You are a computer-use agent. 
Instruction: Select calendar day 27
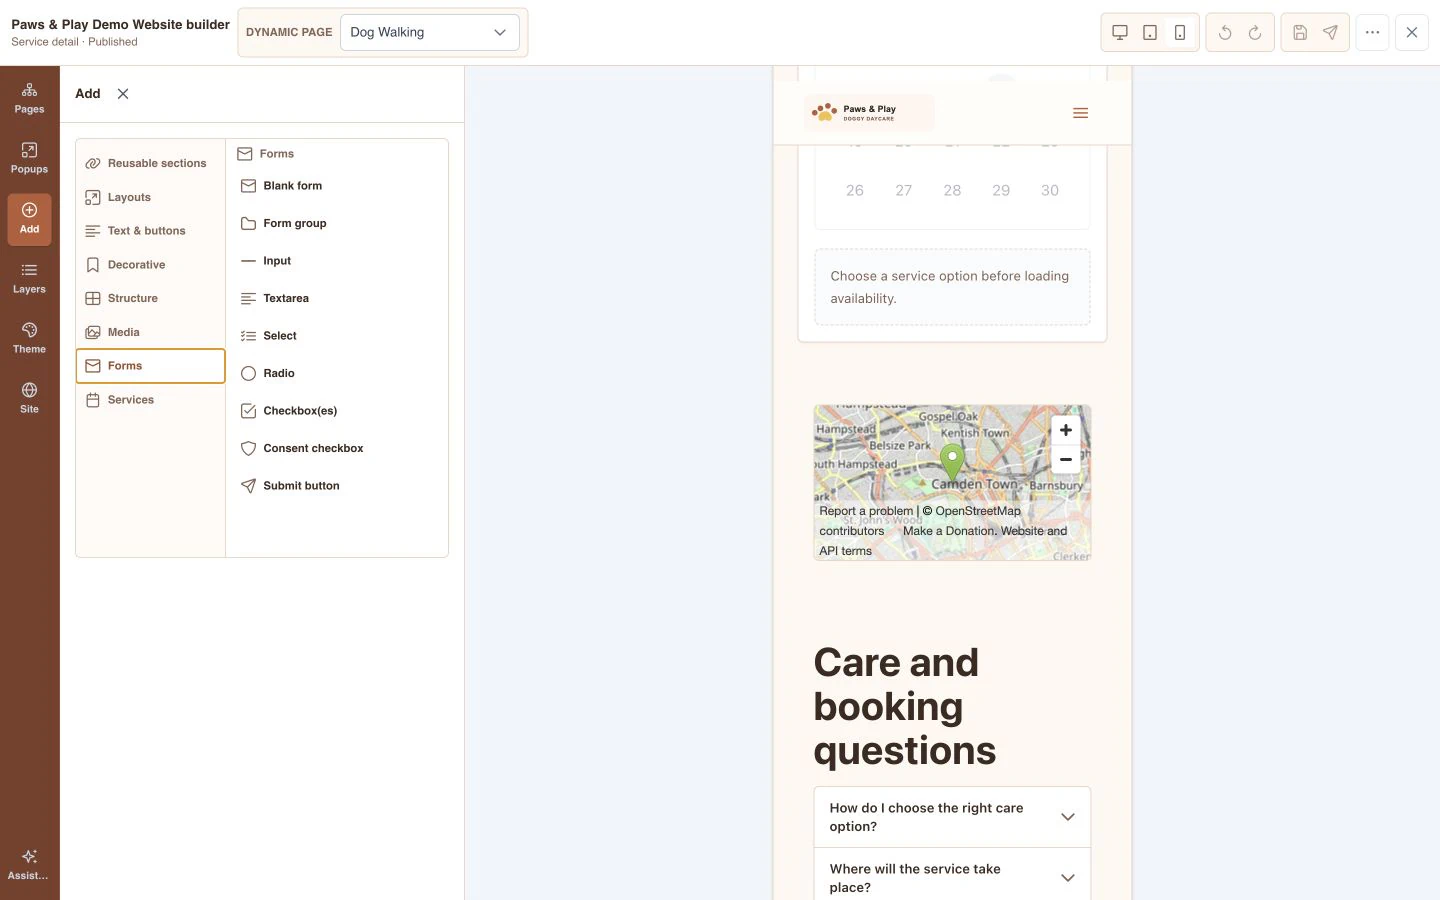click(904, 190)
